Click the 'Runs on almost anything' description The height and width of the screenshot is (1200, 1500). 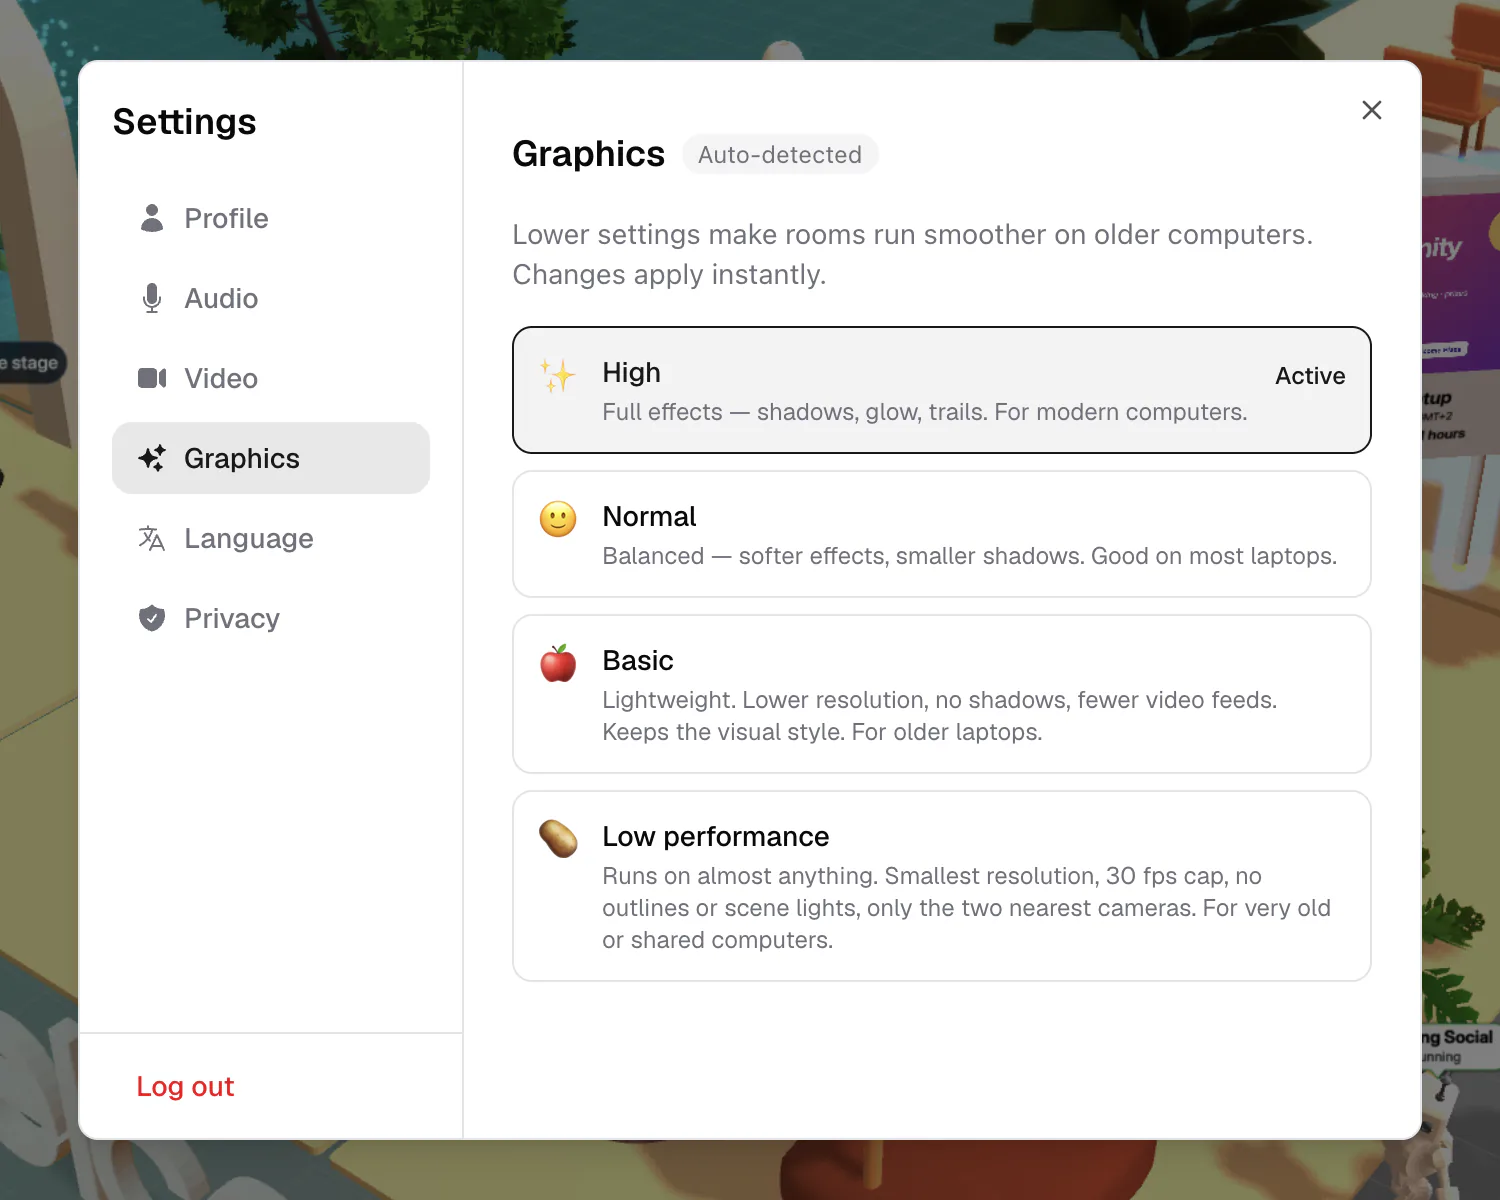[966, 908]
